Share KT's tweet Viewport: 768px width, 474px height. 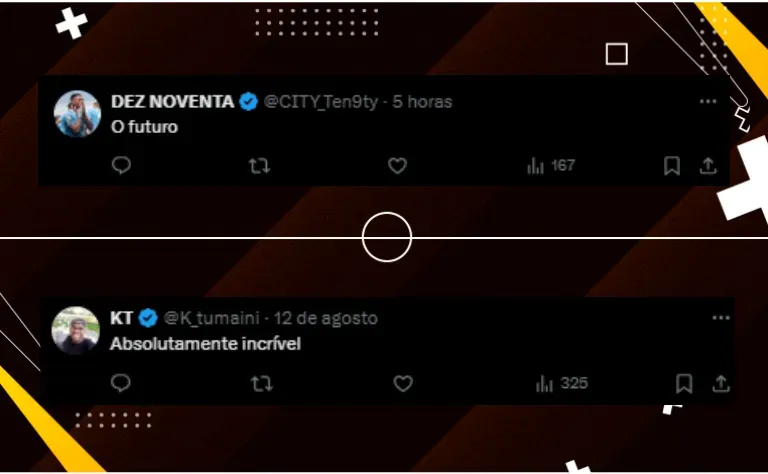[x=720, y=383]
